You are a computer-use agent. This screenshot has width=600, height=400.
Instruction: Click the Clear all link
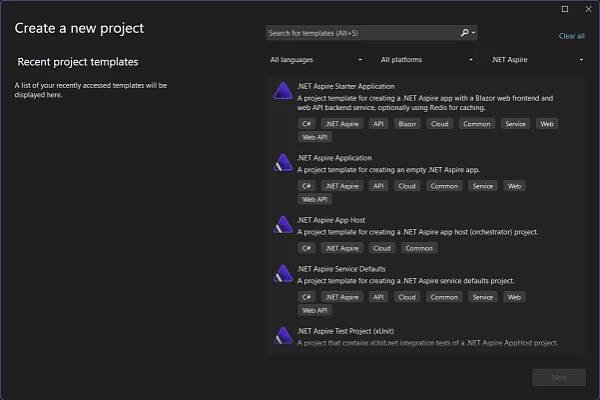[571, 36]
